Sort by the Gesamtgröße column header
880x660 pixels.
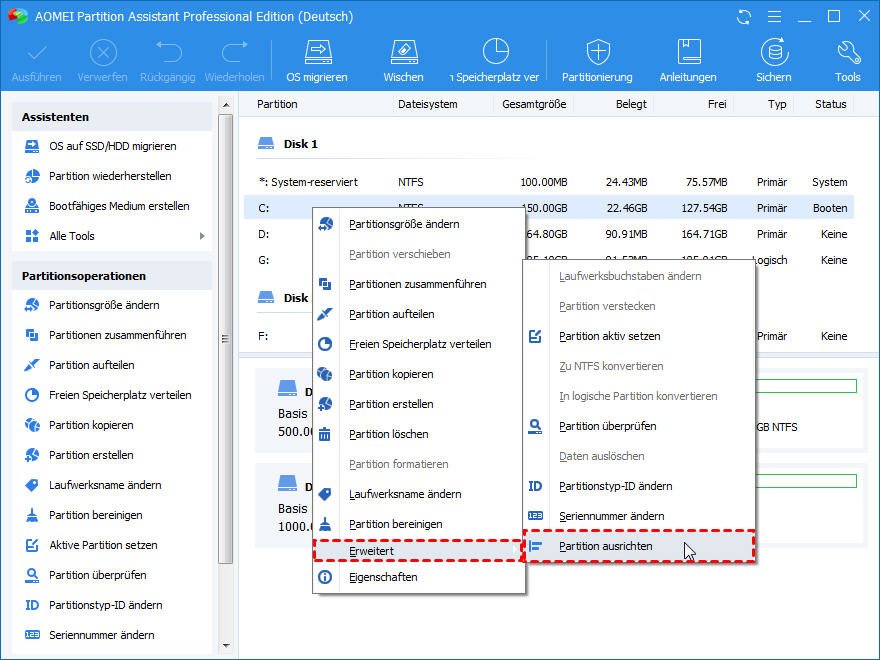(534, 104)
